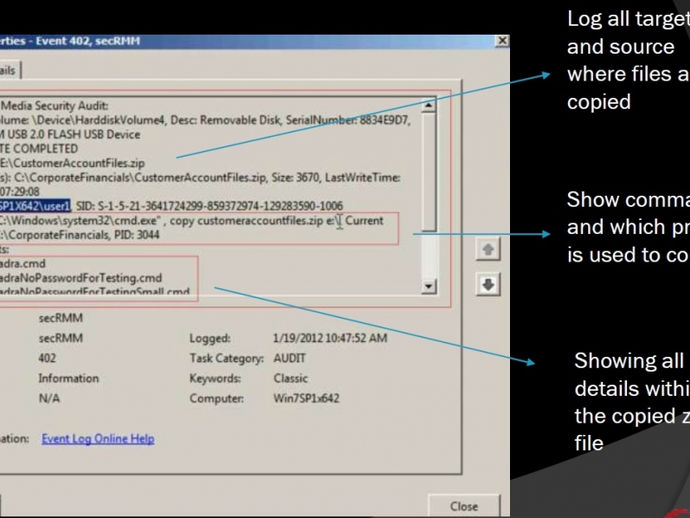Image resolution: width=690 pixels, height=518 pixels.
Task: Click the Media Security Audit heading line
Action: coord(54,106)
